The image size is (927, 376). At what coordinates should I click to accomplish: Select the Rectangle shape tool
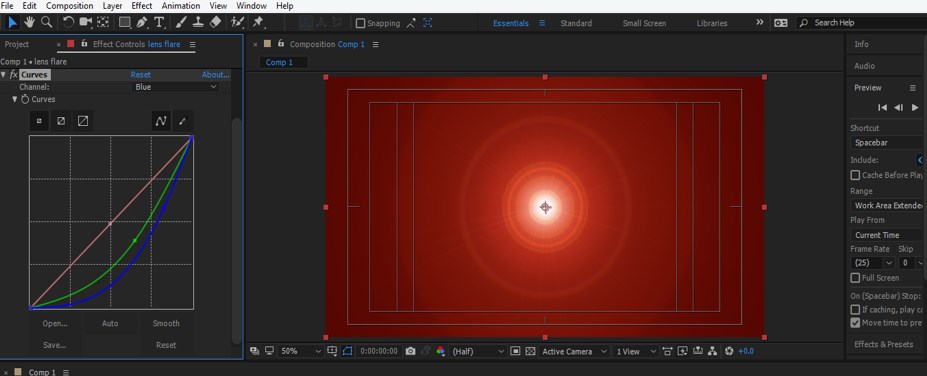pyautogui.click(x=125, y=22)
